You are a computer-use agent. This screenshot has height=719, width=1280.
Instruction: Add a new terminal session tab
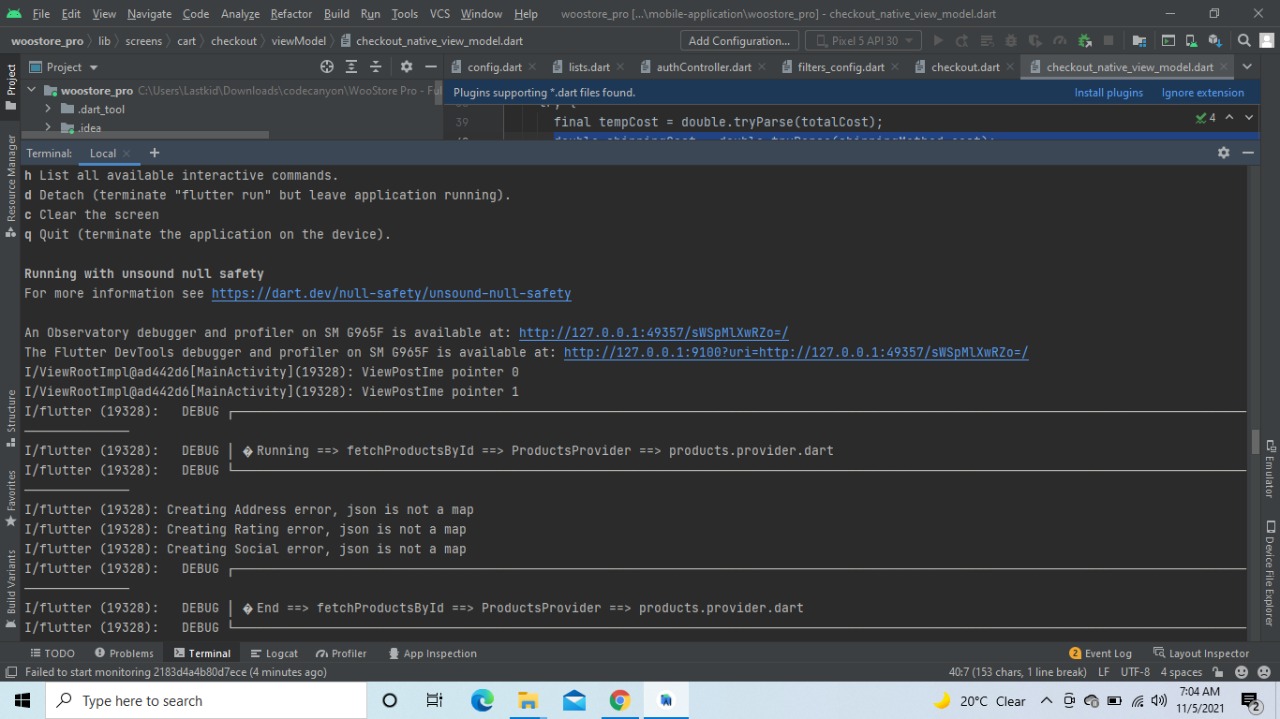click(x=154, y=153)
